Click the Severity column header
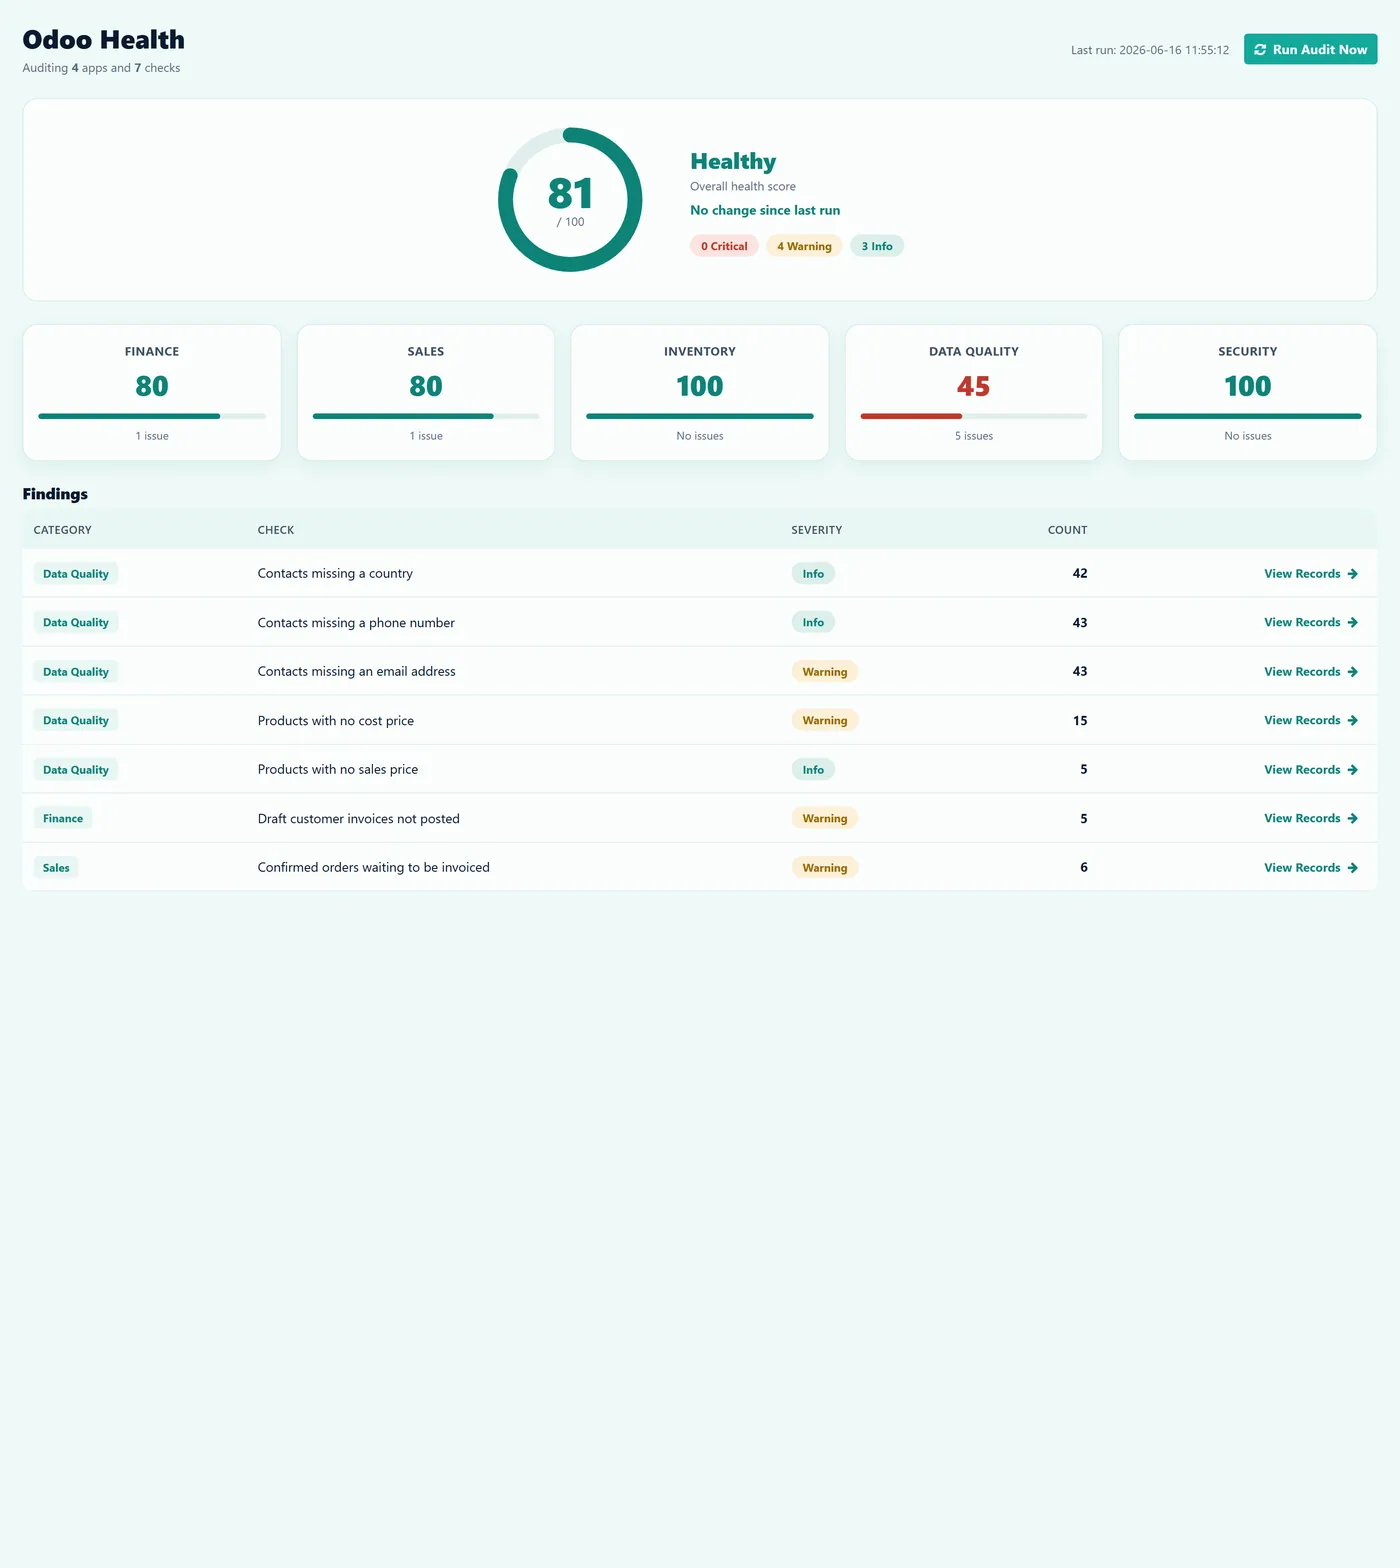Image resolution: width=1400 pixels, height=1568 pixels. click(817, 530)
